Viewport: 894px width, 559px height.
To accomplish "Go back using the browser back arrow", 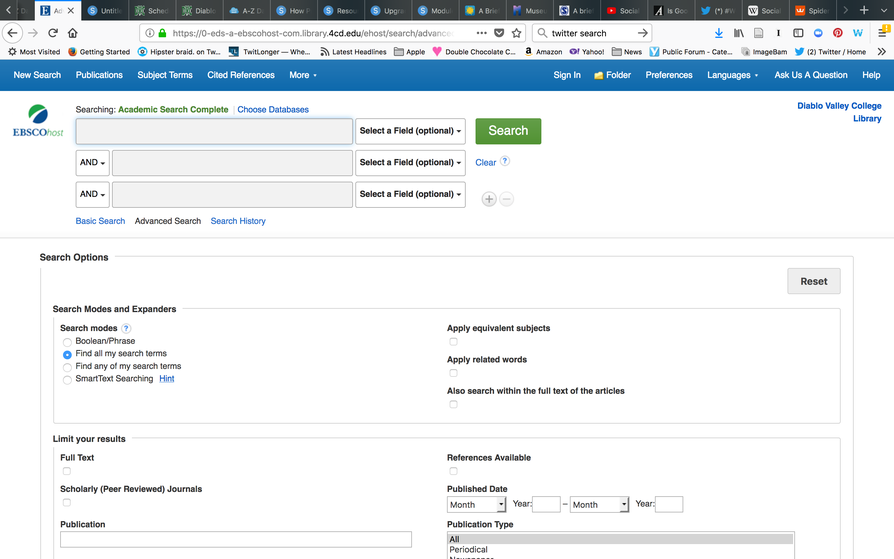I will pos(13,33).
